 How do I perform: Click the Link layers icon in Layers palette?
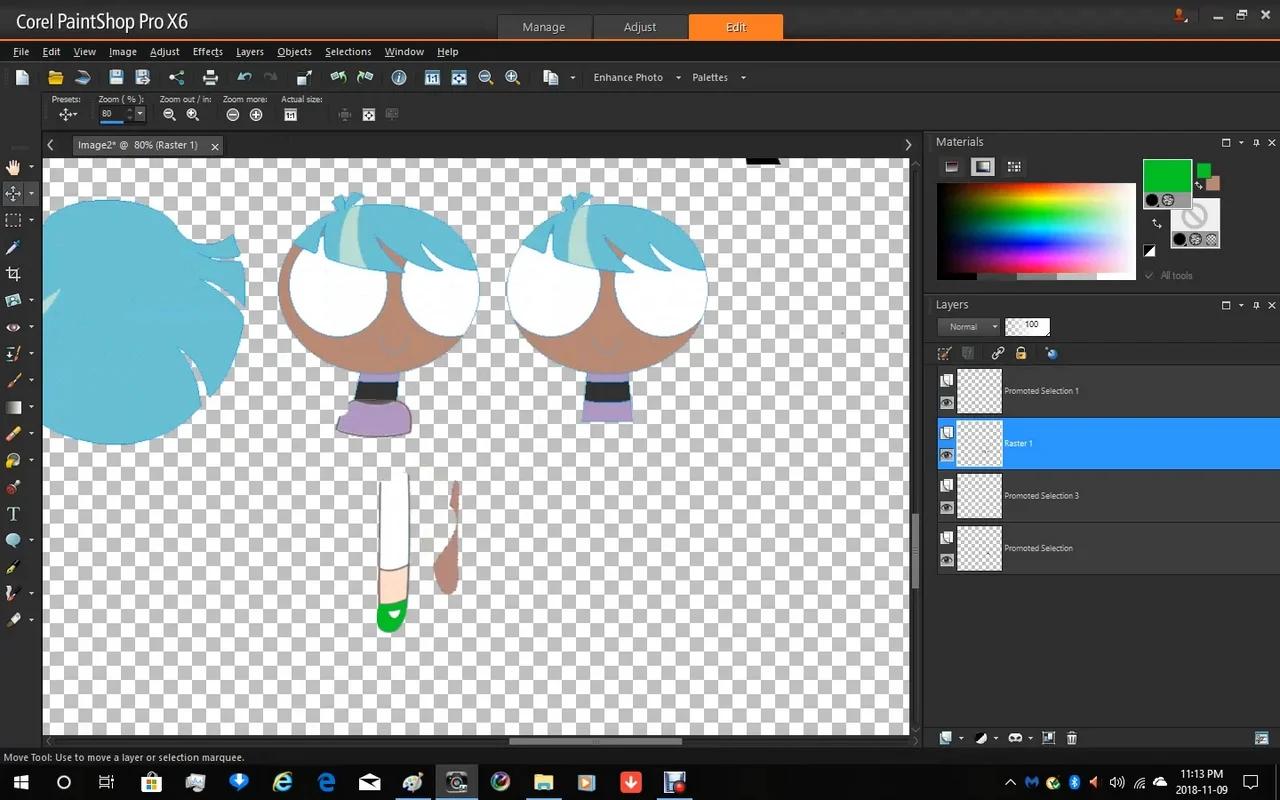pos(997,353)
